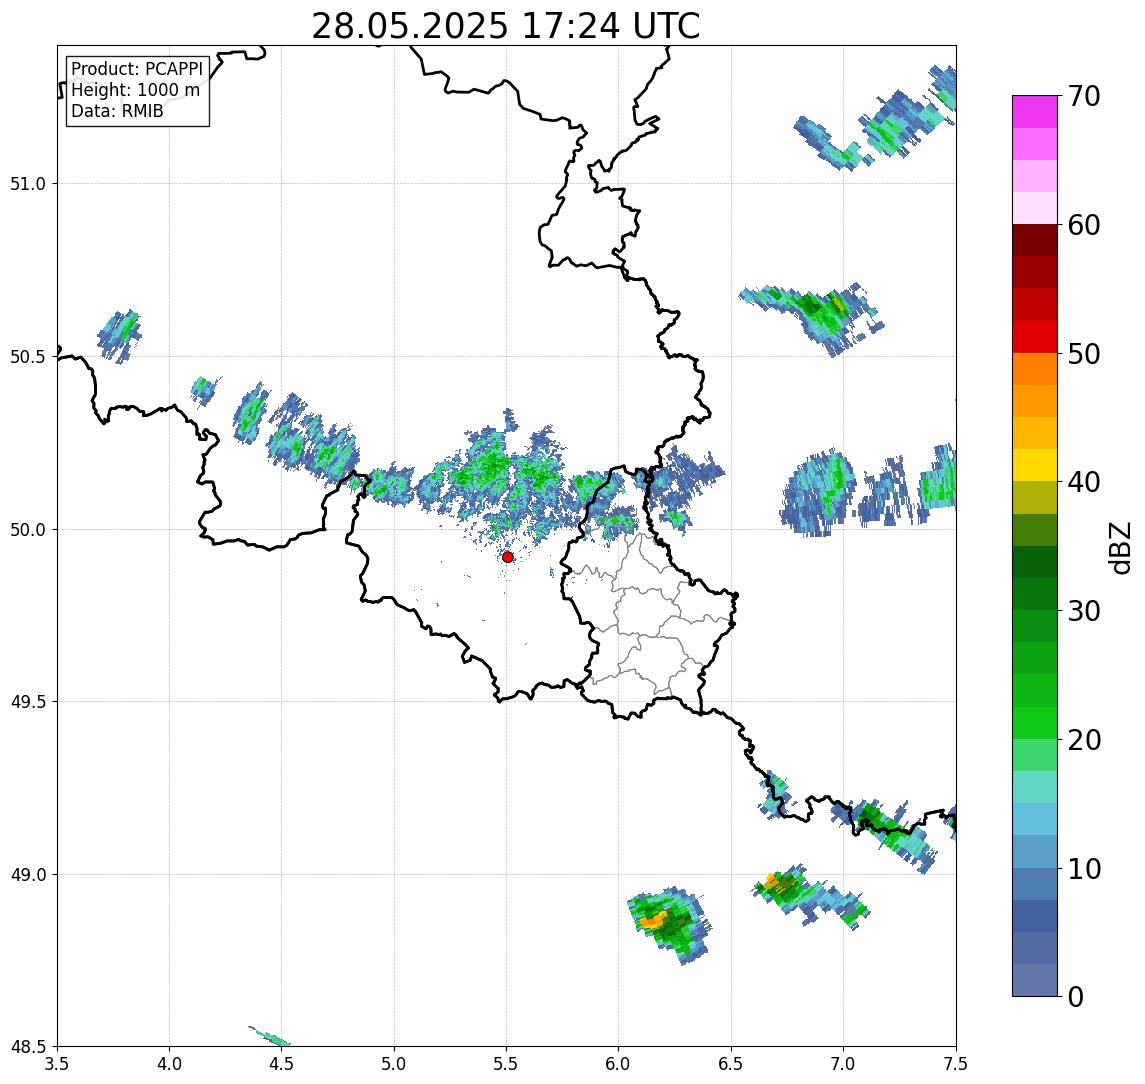Click the title "28.05.2025 17:24 UTC"
1145x1084 pixels.
505,26
